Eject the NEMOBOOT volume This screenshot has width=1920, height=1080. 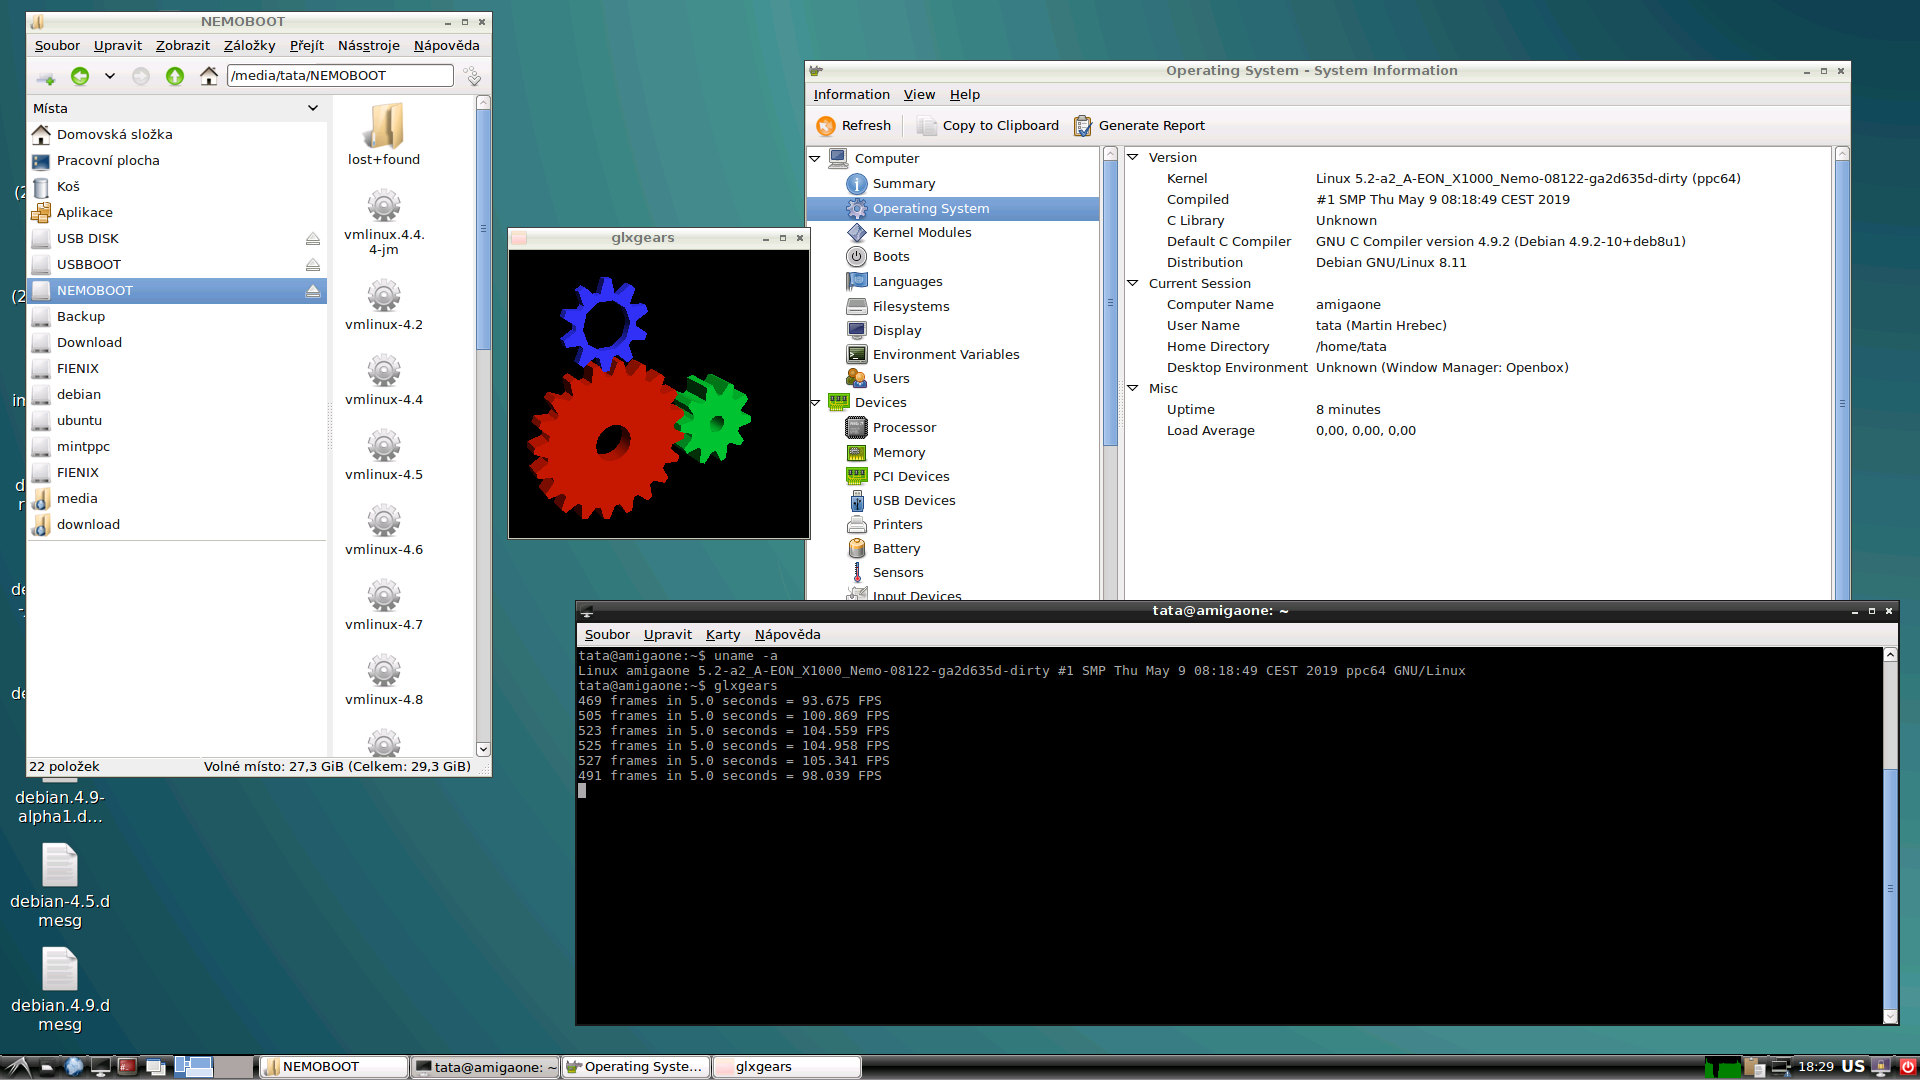[x=313, y=291]
